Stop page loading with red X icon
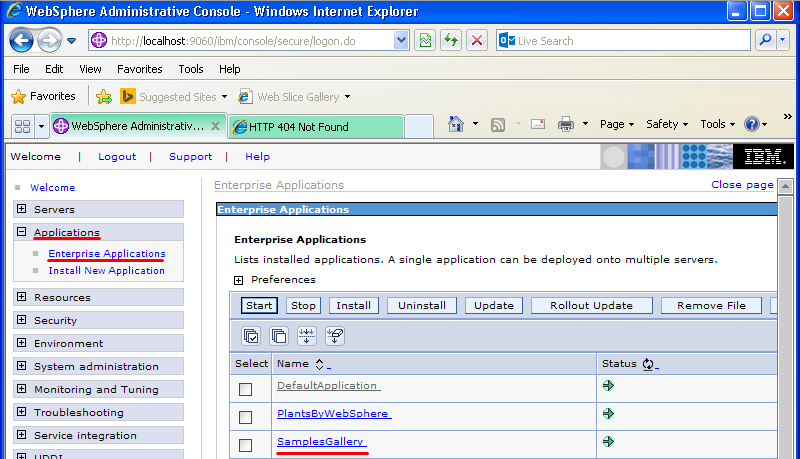 pyautogui.click(x=477, y=41)
